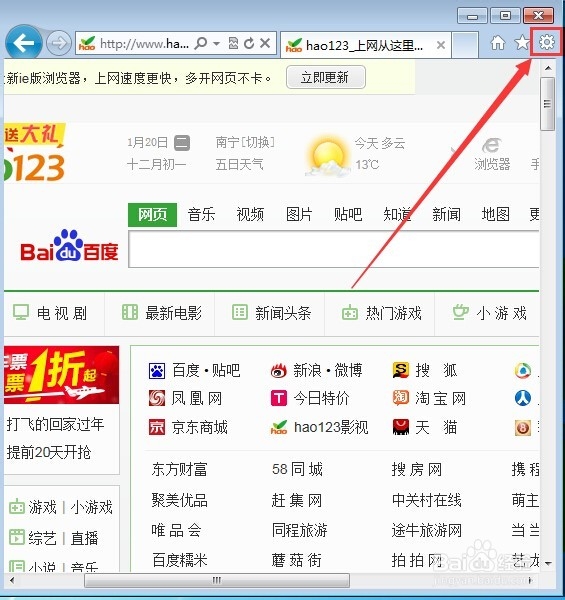Select the 网页 search tab
Screen dimensions: 565x600
pyautogui.click(x=152, y=215)
